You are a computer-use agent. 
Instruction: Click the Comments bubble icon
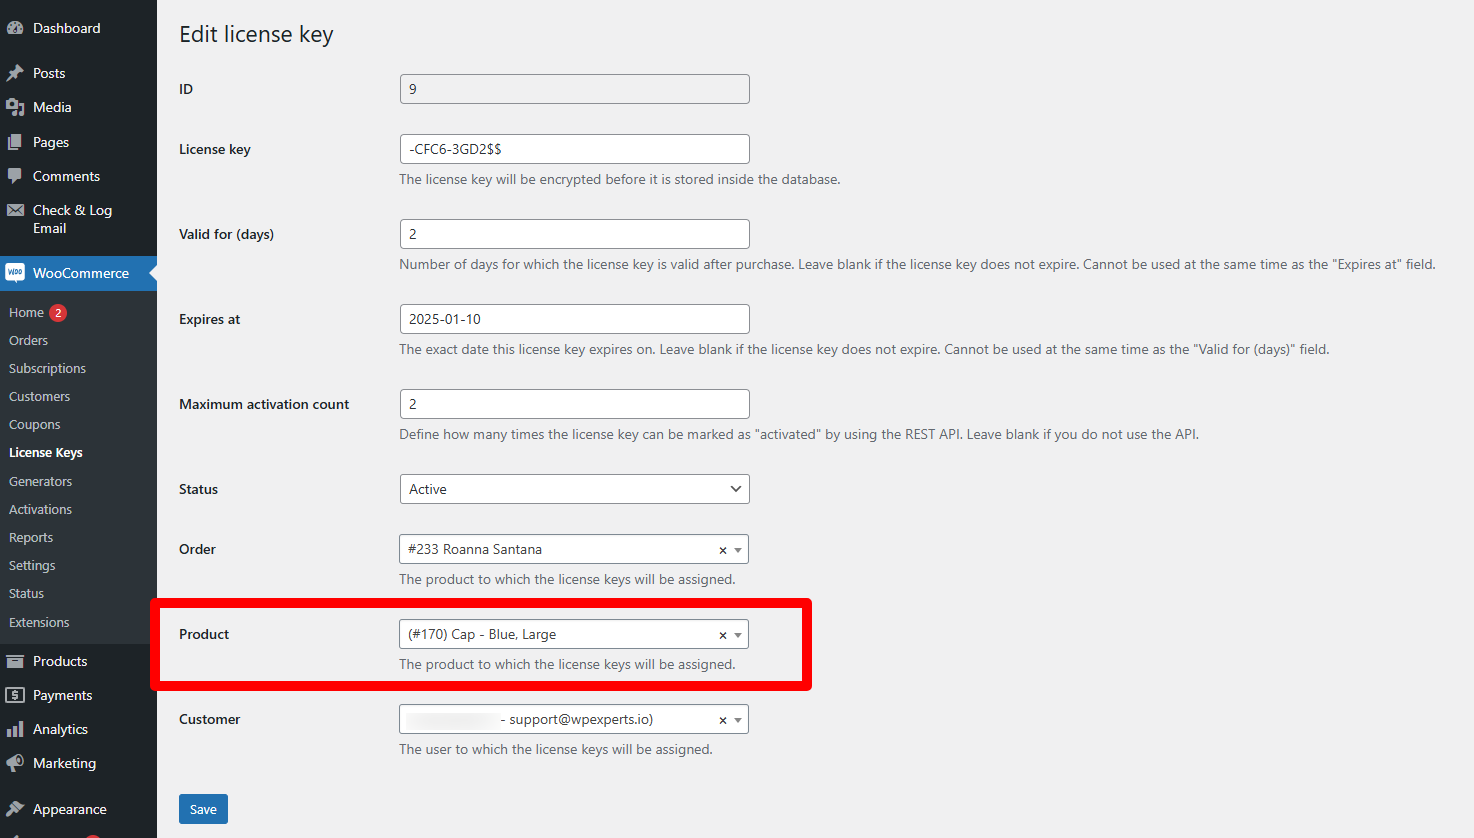(15, 176)
